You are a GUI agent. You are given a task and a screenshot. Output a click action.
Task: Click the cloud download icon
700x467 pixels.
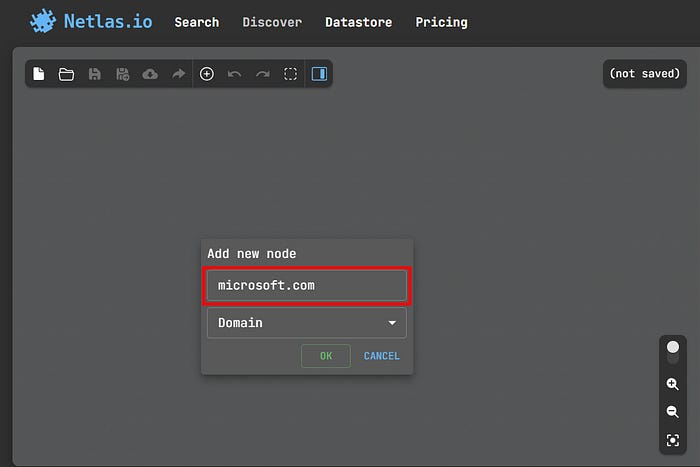pyautogui.click(x=150, y=74)
